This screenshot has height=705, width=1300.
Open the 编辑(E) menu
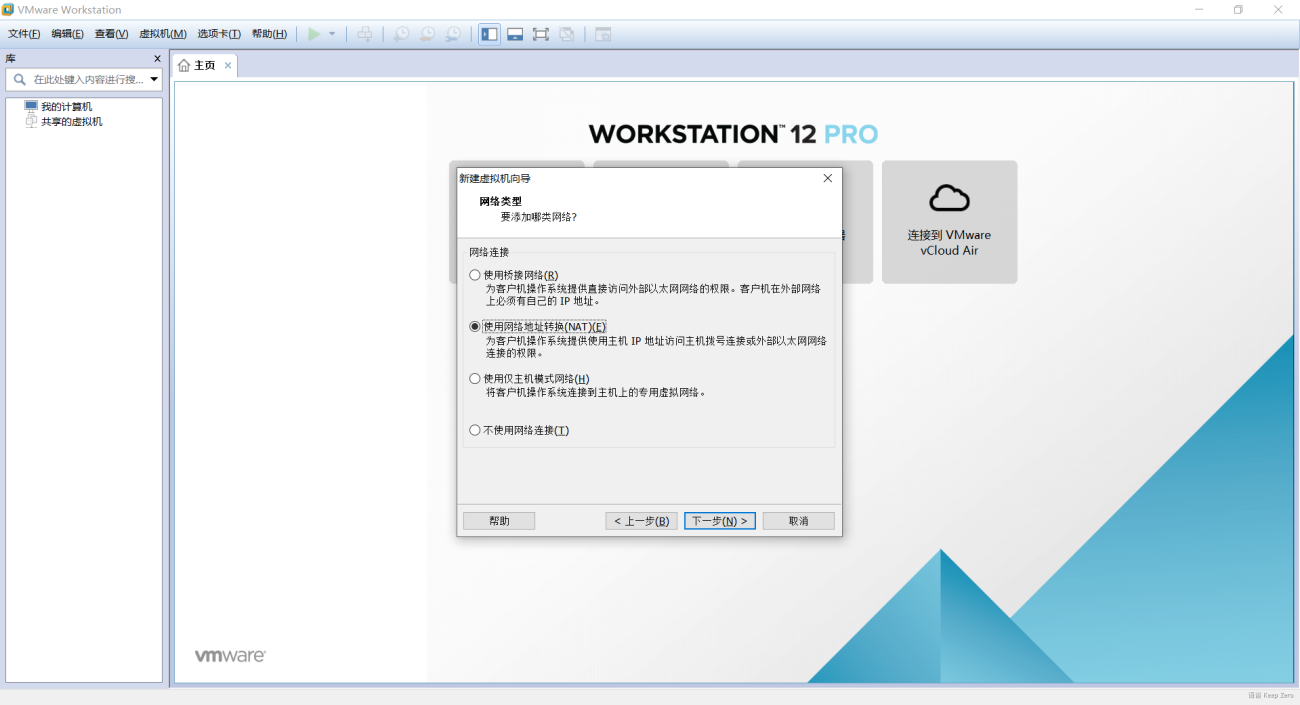point(68,34)
